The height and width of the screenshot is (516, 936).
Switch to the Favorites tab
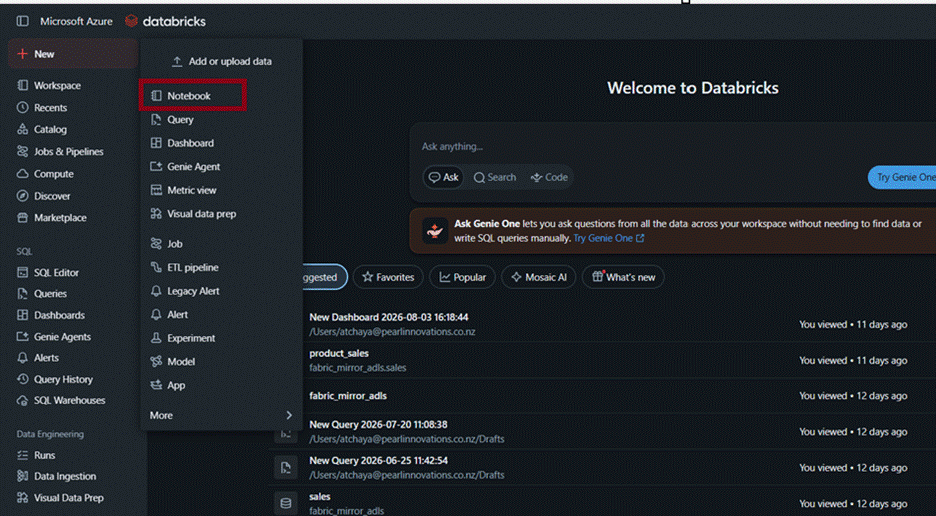388,277
